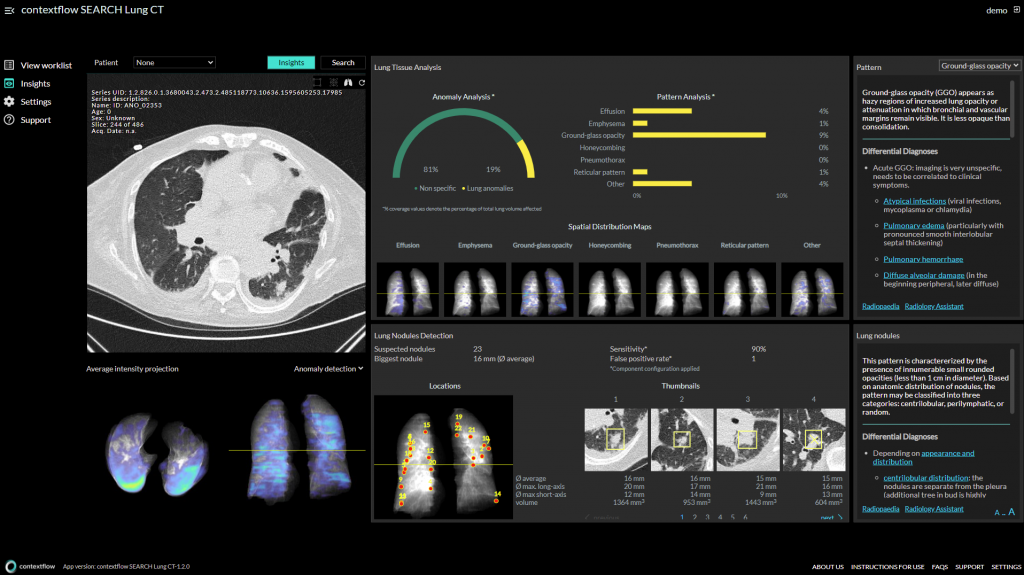1024x575 pixels.
Task: Switch to the Insights tab
Action: (291, 63)
